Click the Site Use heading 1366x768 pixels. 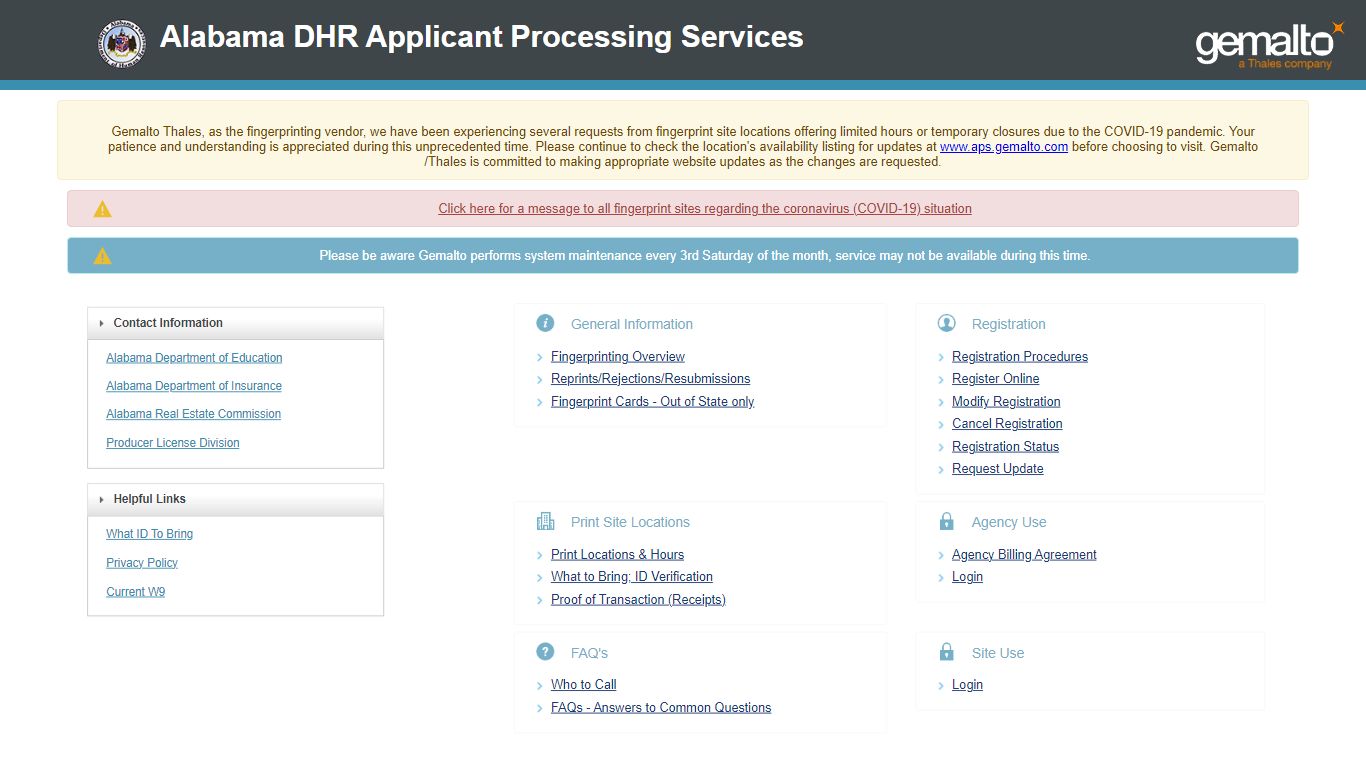click(998, 653)
